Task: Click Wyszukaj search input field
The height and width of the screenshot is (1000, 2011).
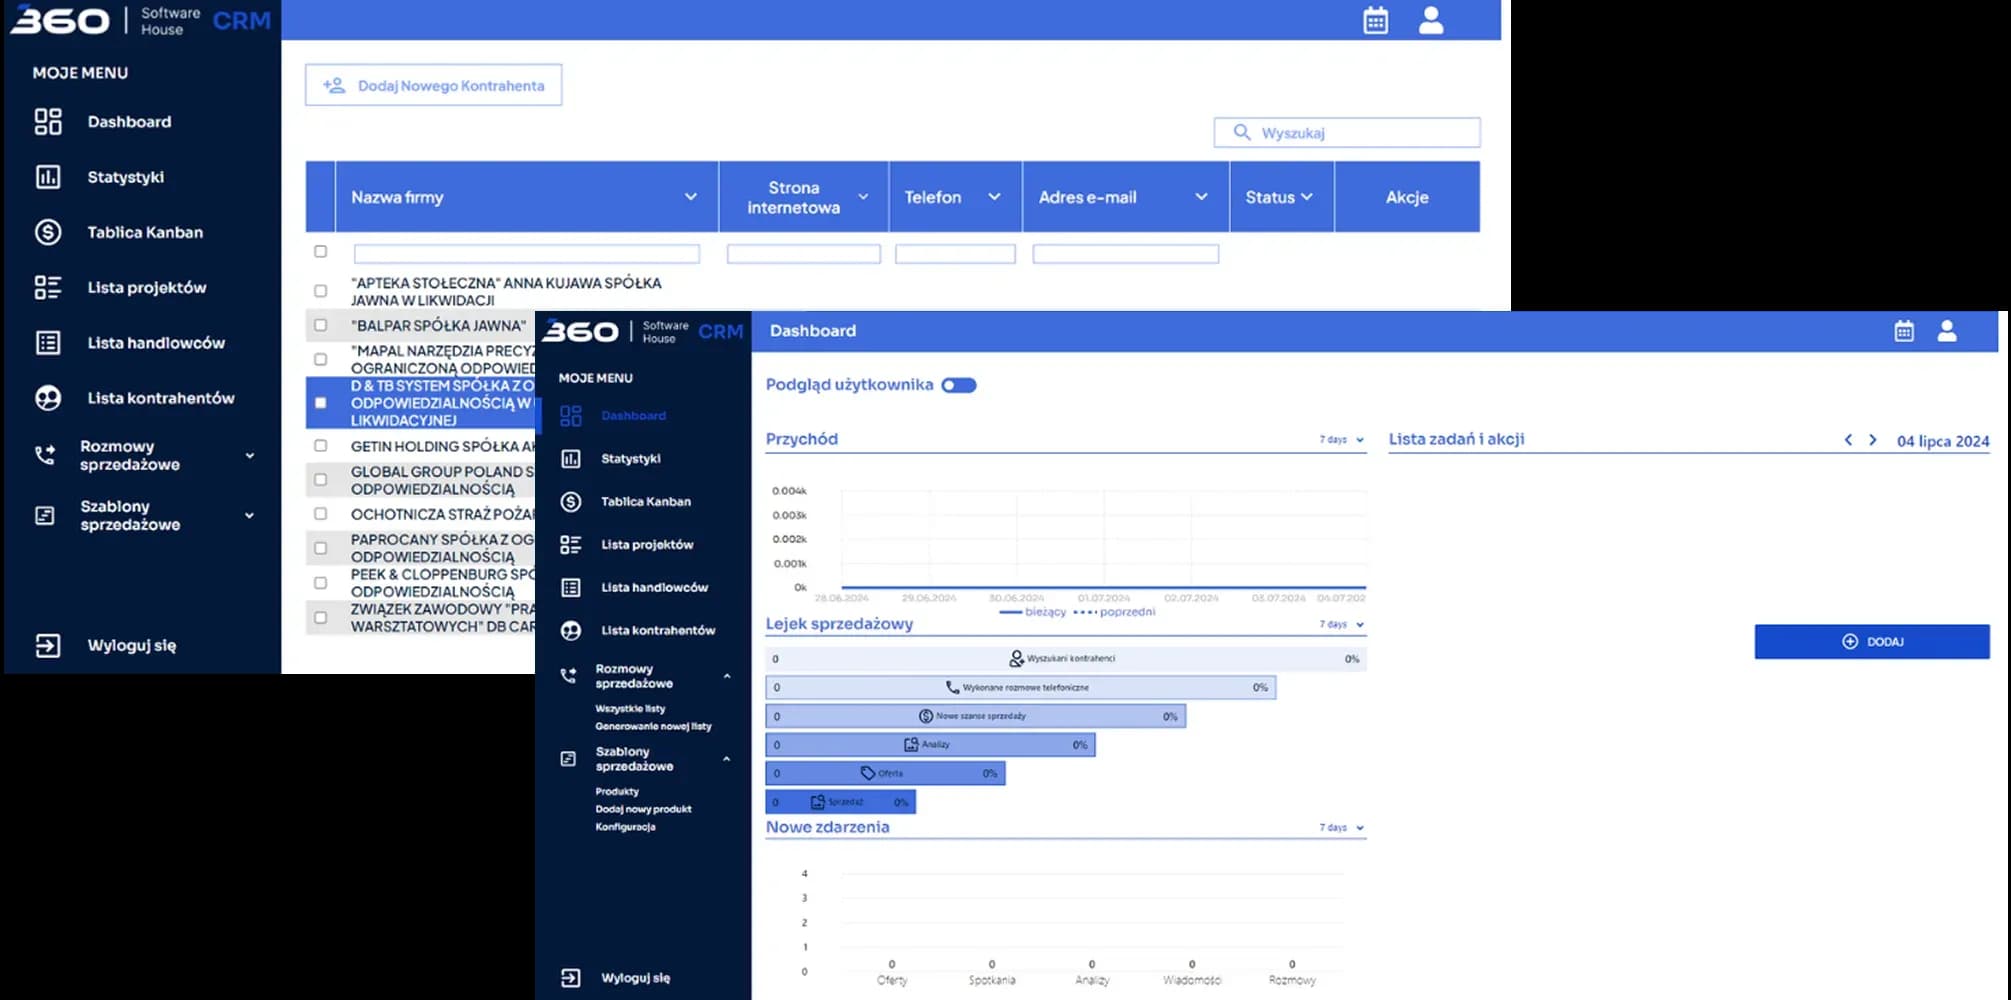Action: [x=1347, y=132]
